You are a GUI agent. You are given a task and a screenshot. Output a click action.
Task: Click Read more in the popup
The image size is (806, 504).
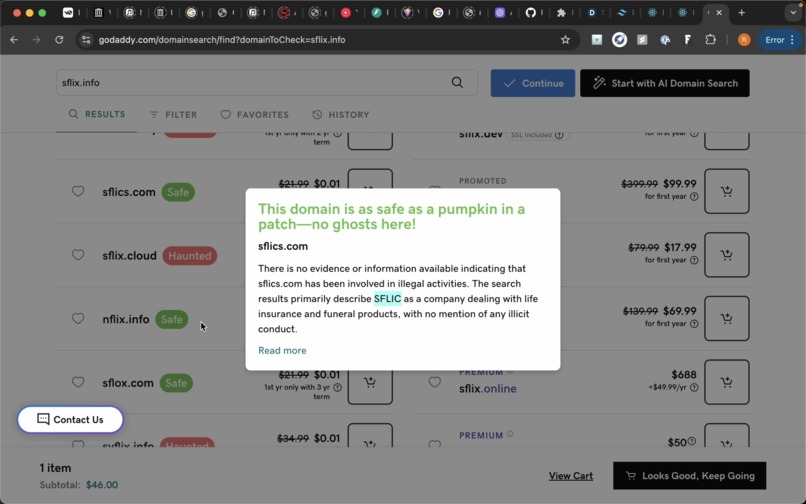pyautogui.click(x=282, y=350)
